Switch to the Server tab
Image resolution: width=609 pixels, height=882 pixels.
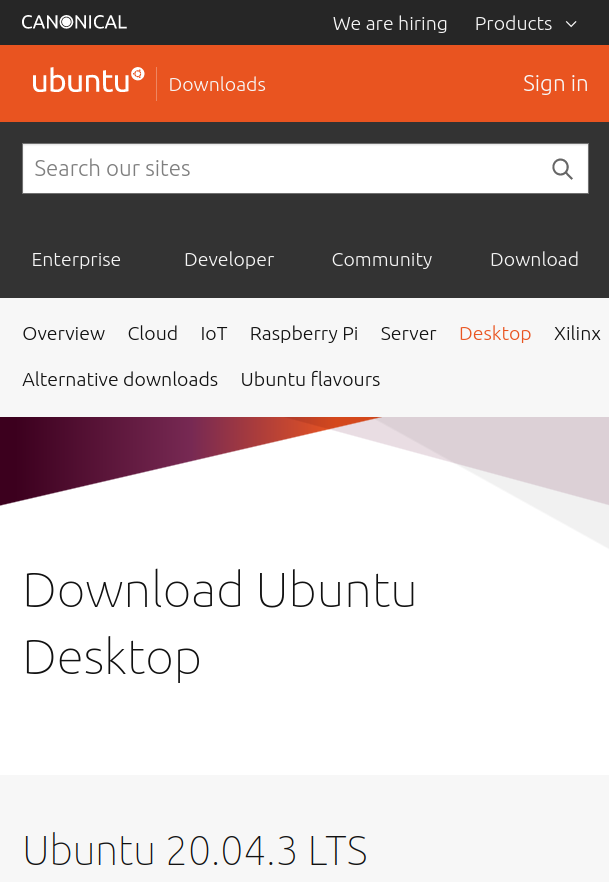tap(408, 334)
